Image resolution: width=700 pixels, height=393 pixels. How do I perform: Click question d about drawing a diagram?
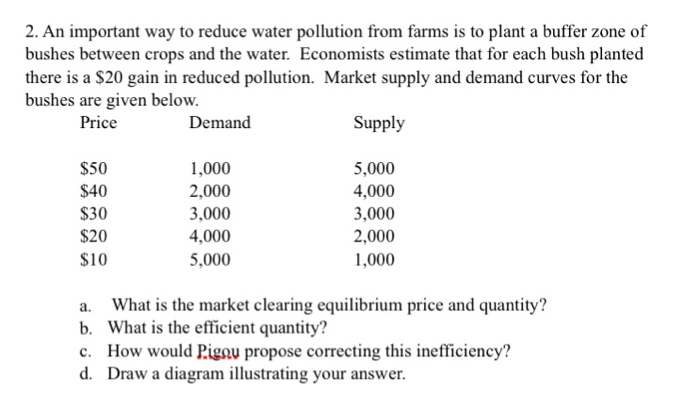(243, 374)
